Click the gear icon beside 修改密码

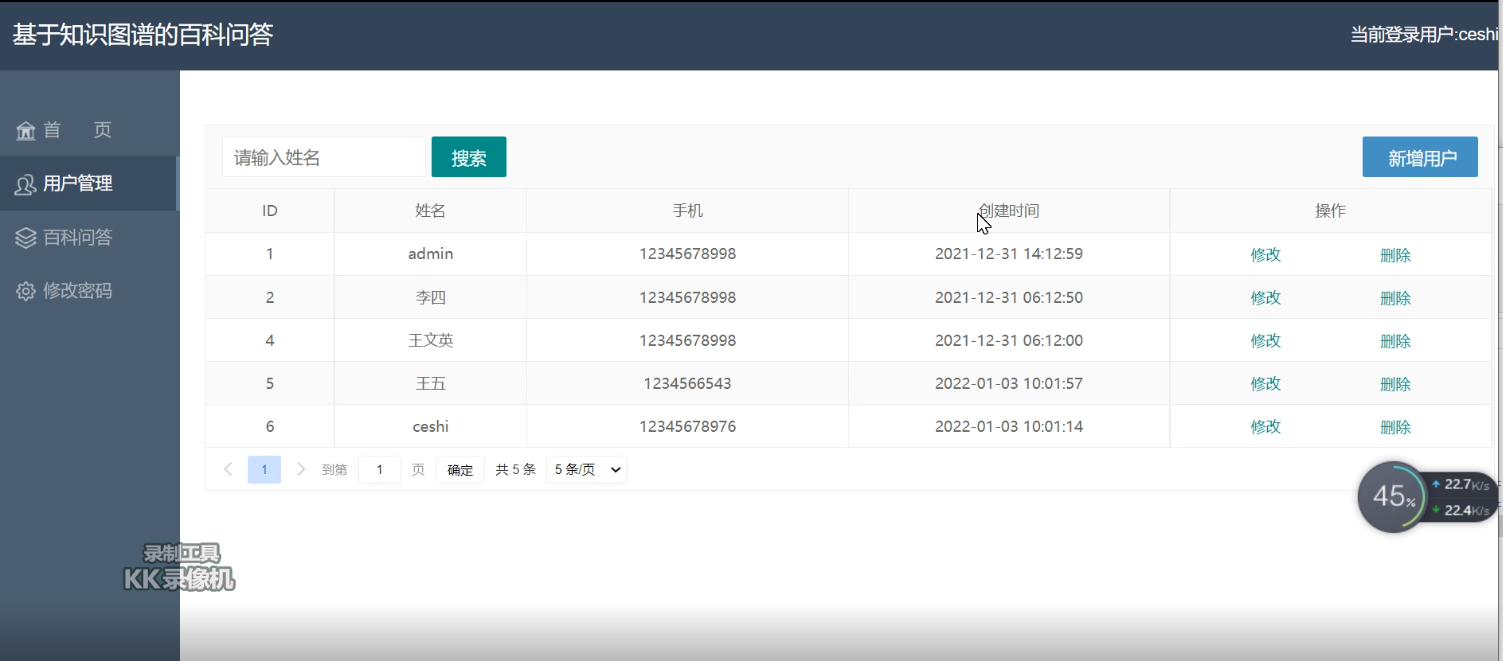click(x=26, y=292)
